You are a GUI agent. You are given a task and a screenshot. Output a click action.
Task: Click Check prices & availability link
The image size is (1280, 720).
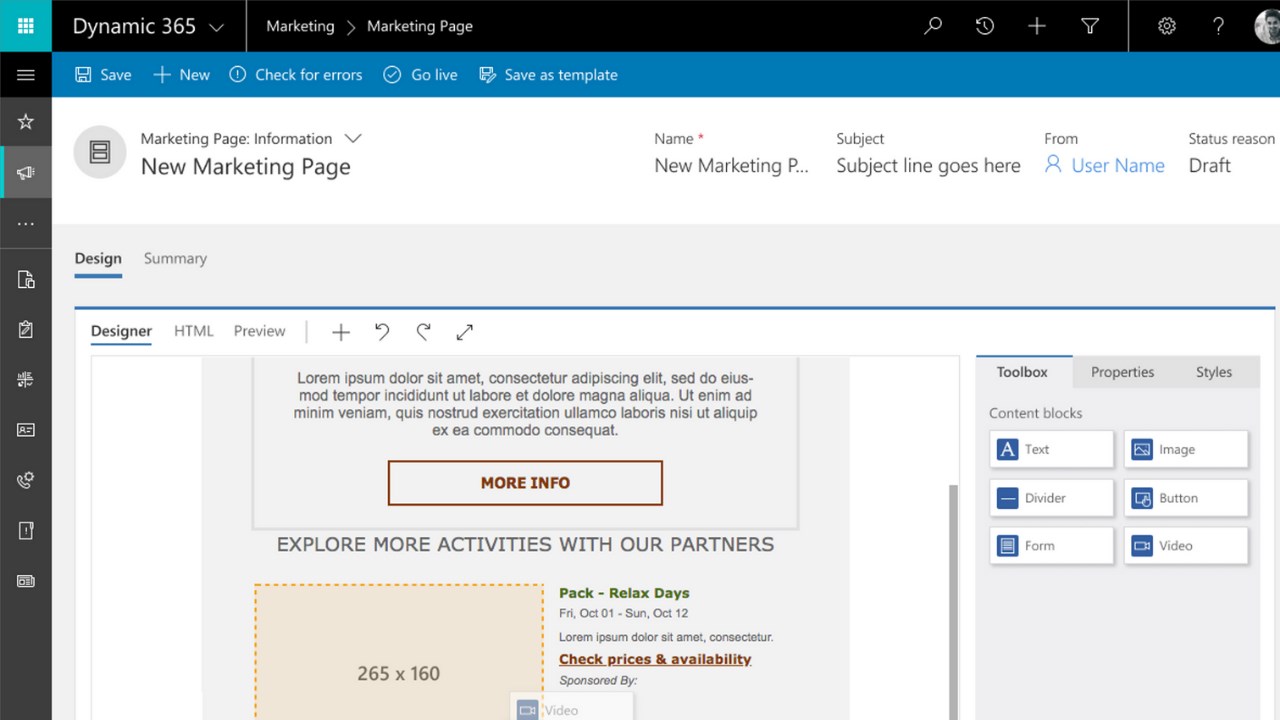pyautogui.click(x=655, y=659)
